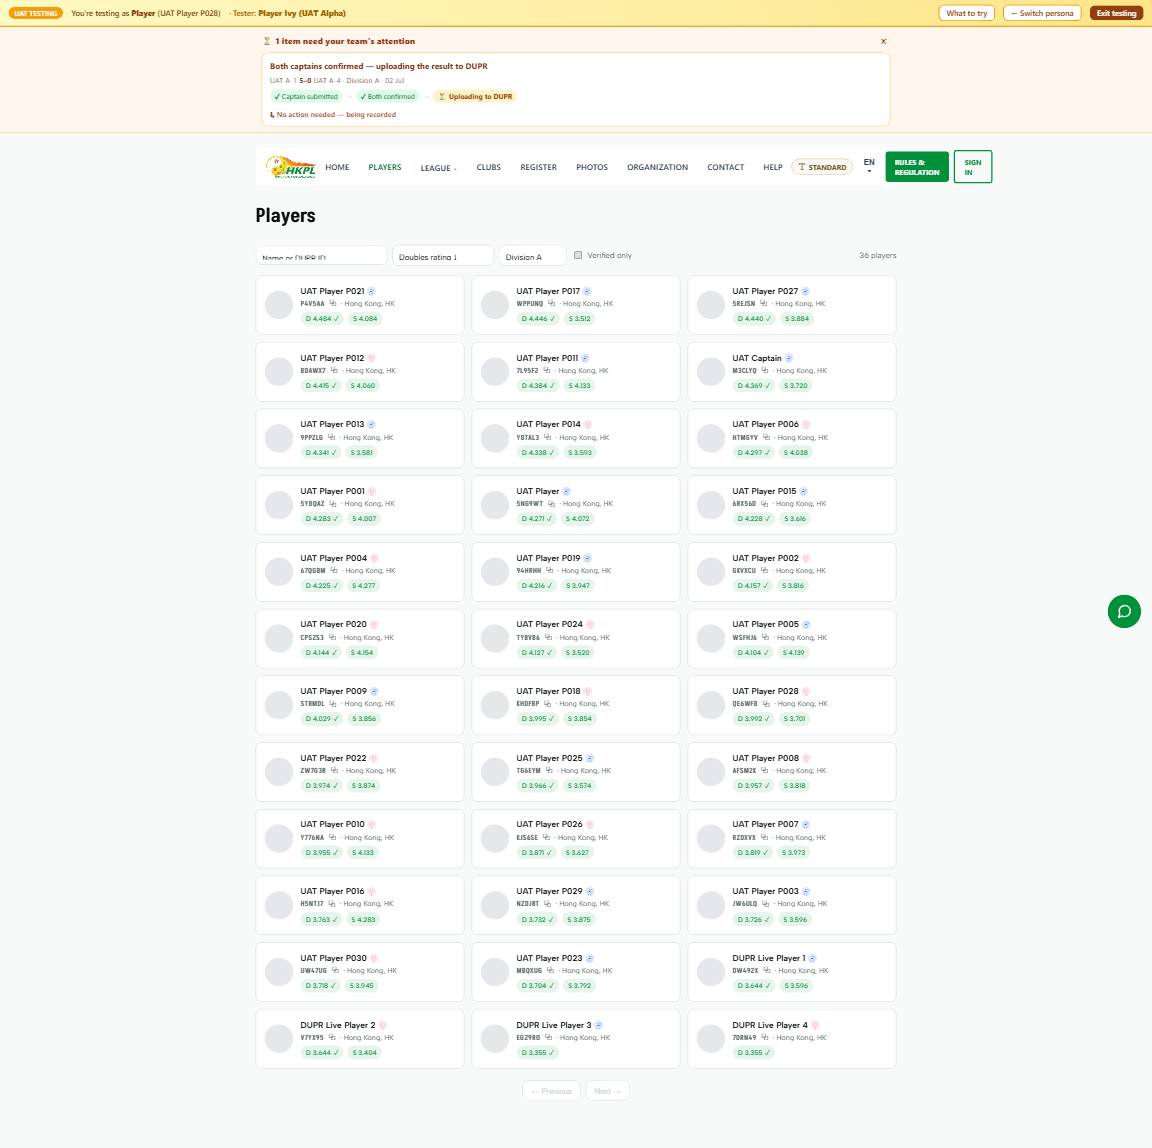Click the Sign In button

973,167
